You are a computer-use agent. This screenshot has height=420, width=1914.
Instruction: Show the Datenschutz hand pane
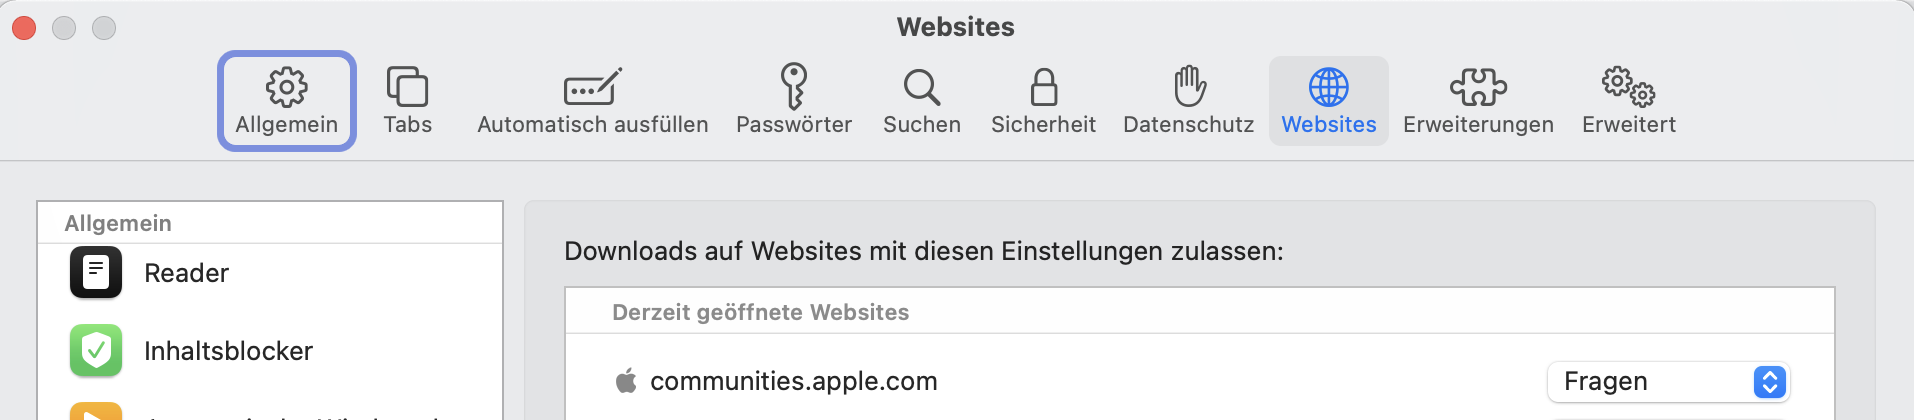[1188, 101]
